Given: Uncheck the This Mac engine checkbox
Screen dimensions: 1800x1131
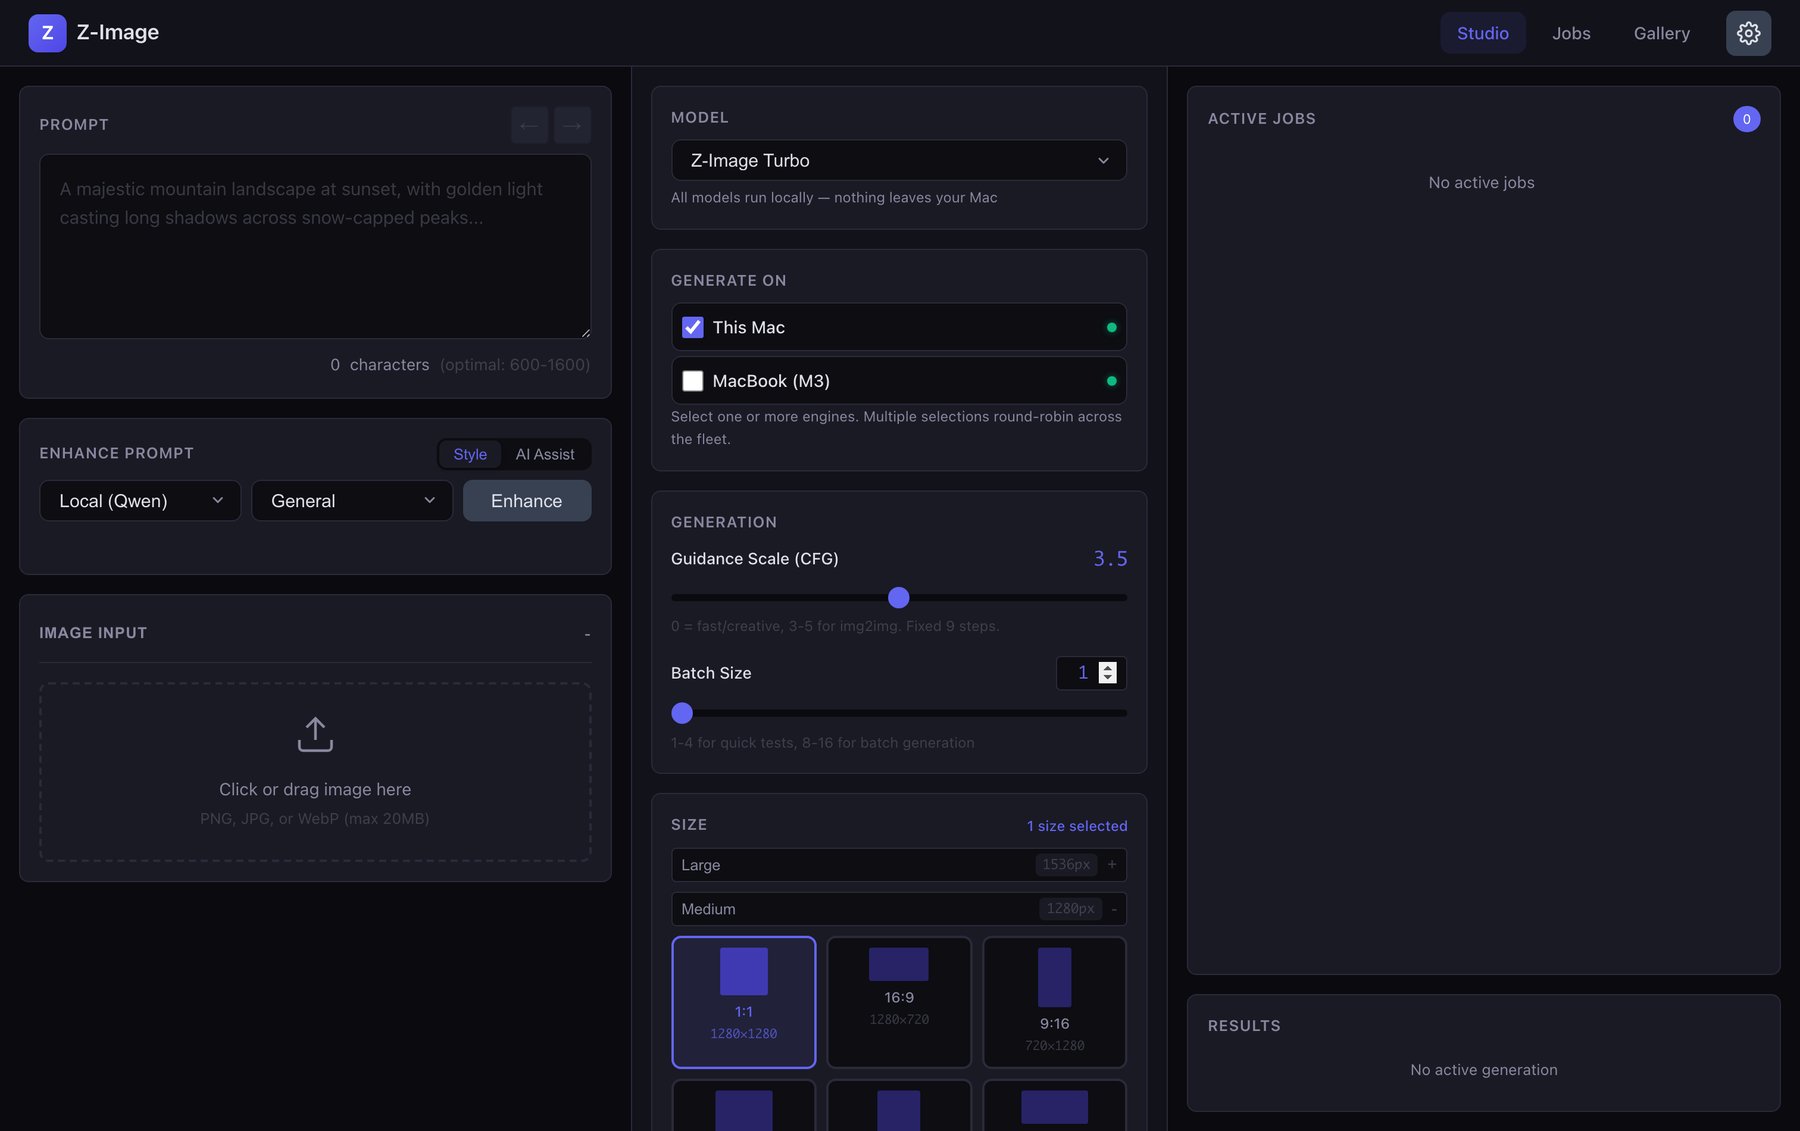Looking at the screenshot, I should coord(692,327).
